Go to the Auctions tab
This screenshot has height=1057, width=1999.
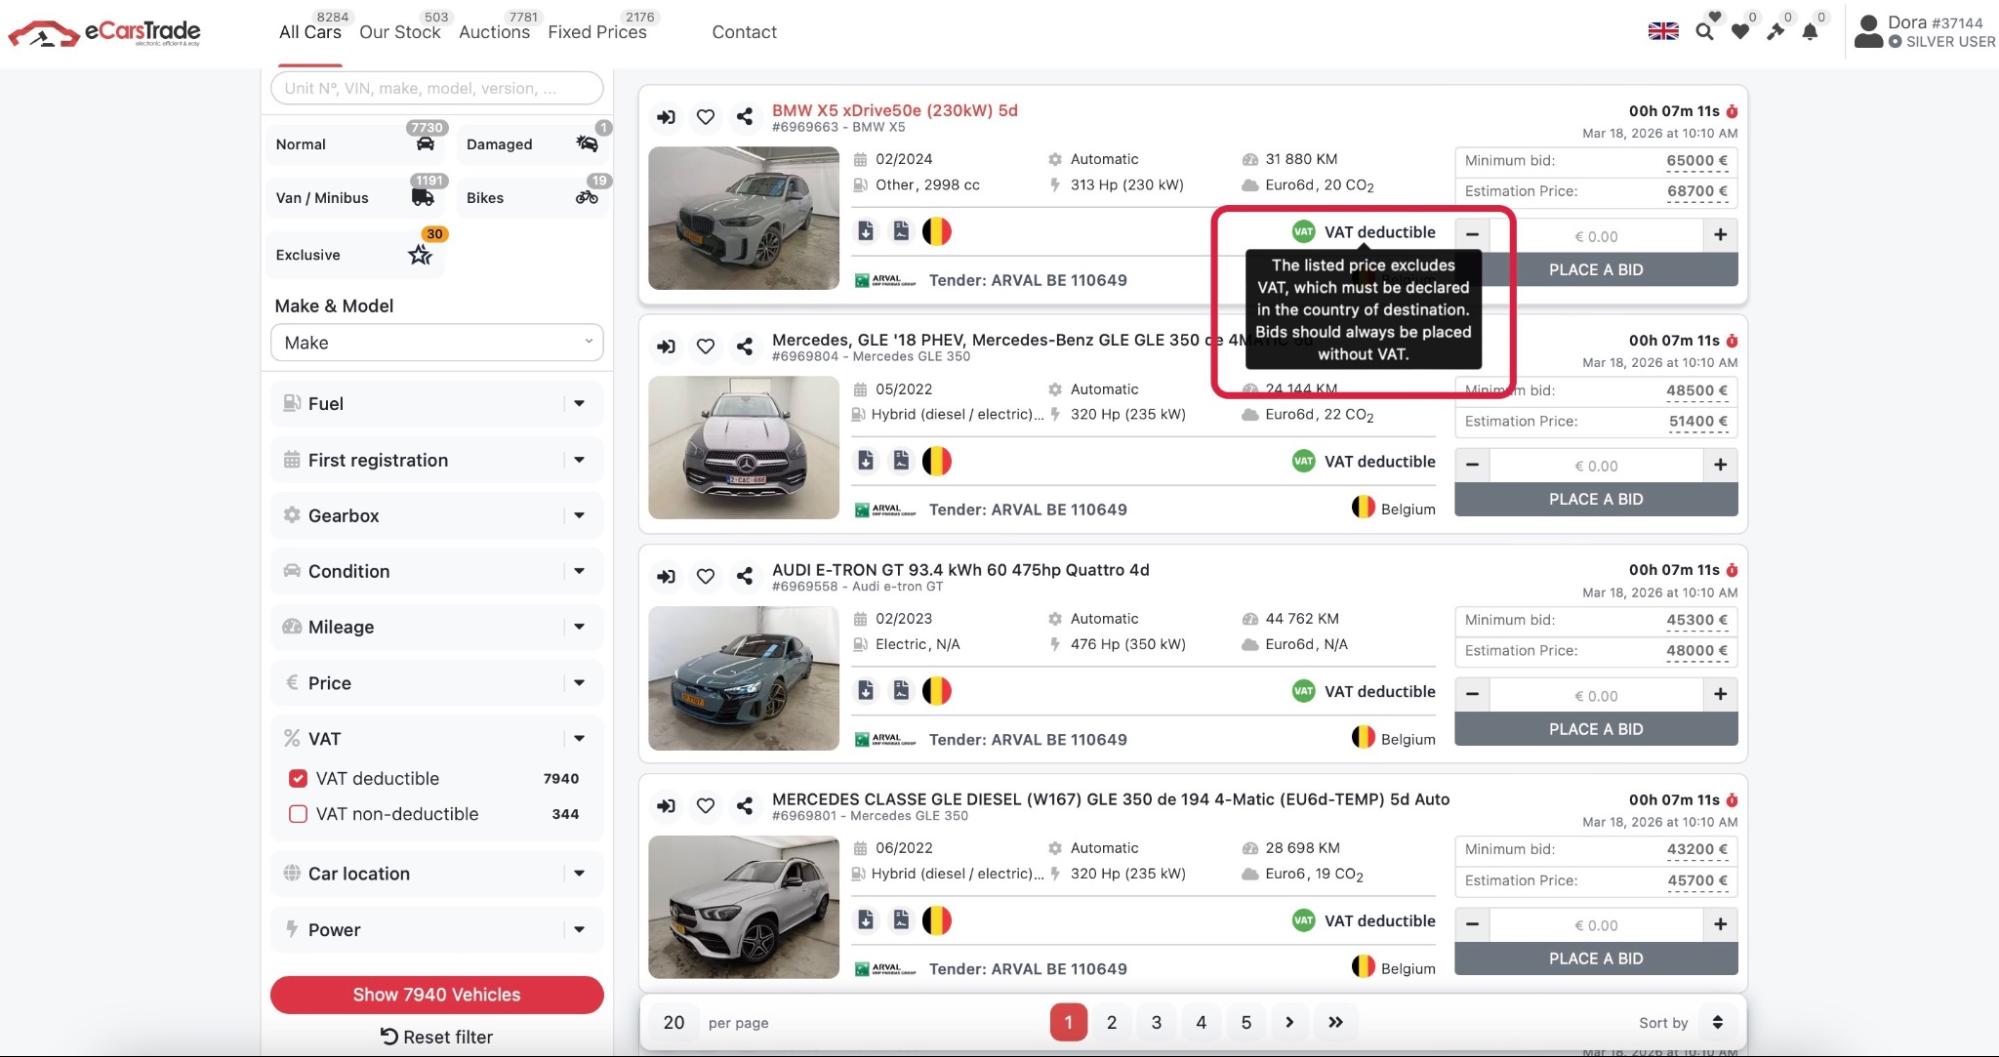point(494,32)
